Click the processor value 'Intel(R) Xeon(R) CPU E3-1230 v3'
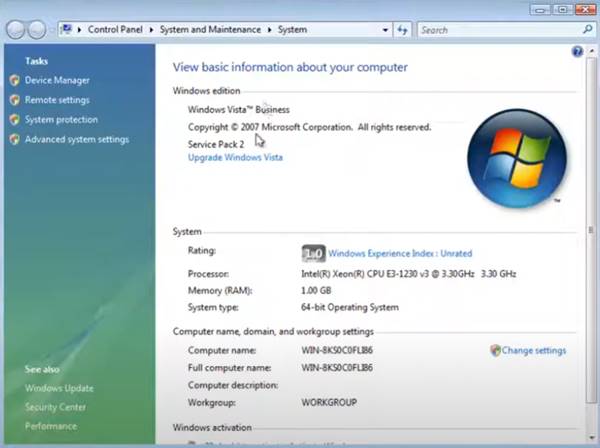This screenshot has height=448, width=600. click(409, 274)
